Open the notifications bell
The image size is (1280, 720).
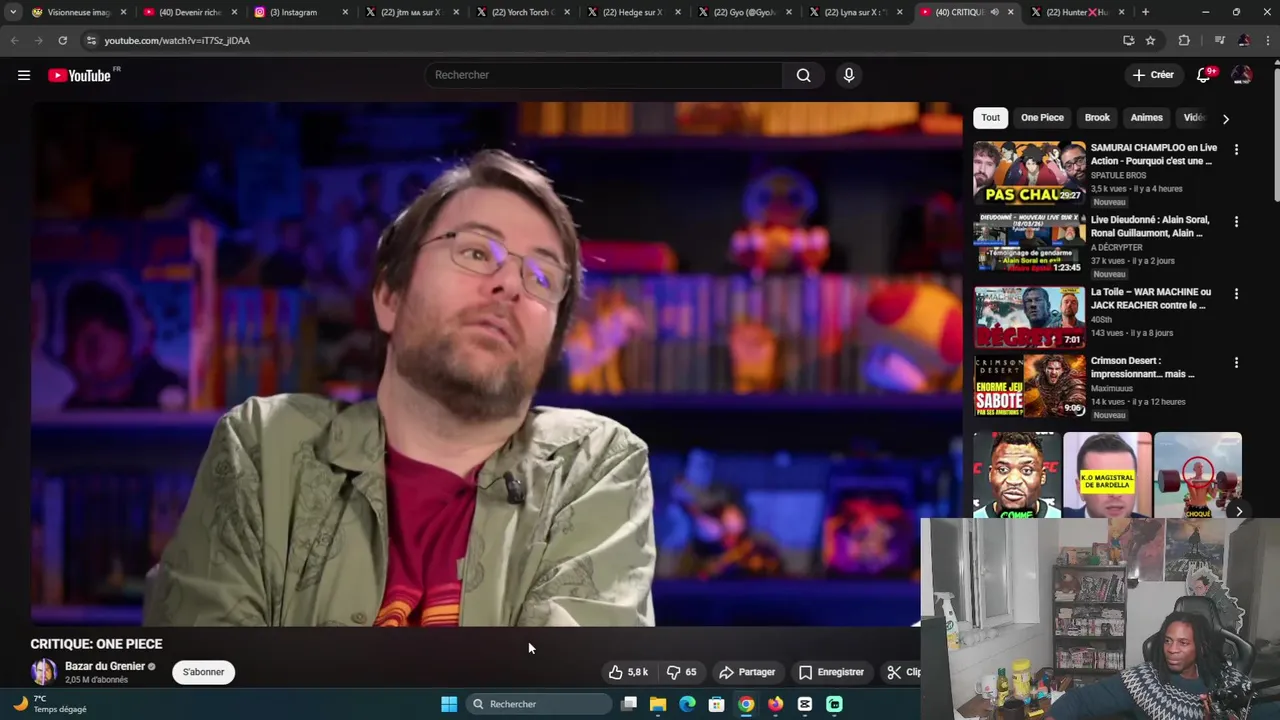1203,75
